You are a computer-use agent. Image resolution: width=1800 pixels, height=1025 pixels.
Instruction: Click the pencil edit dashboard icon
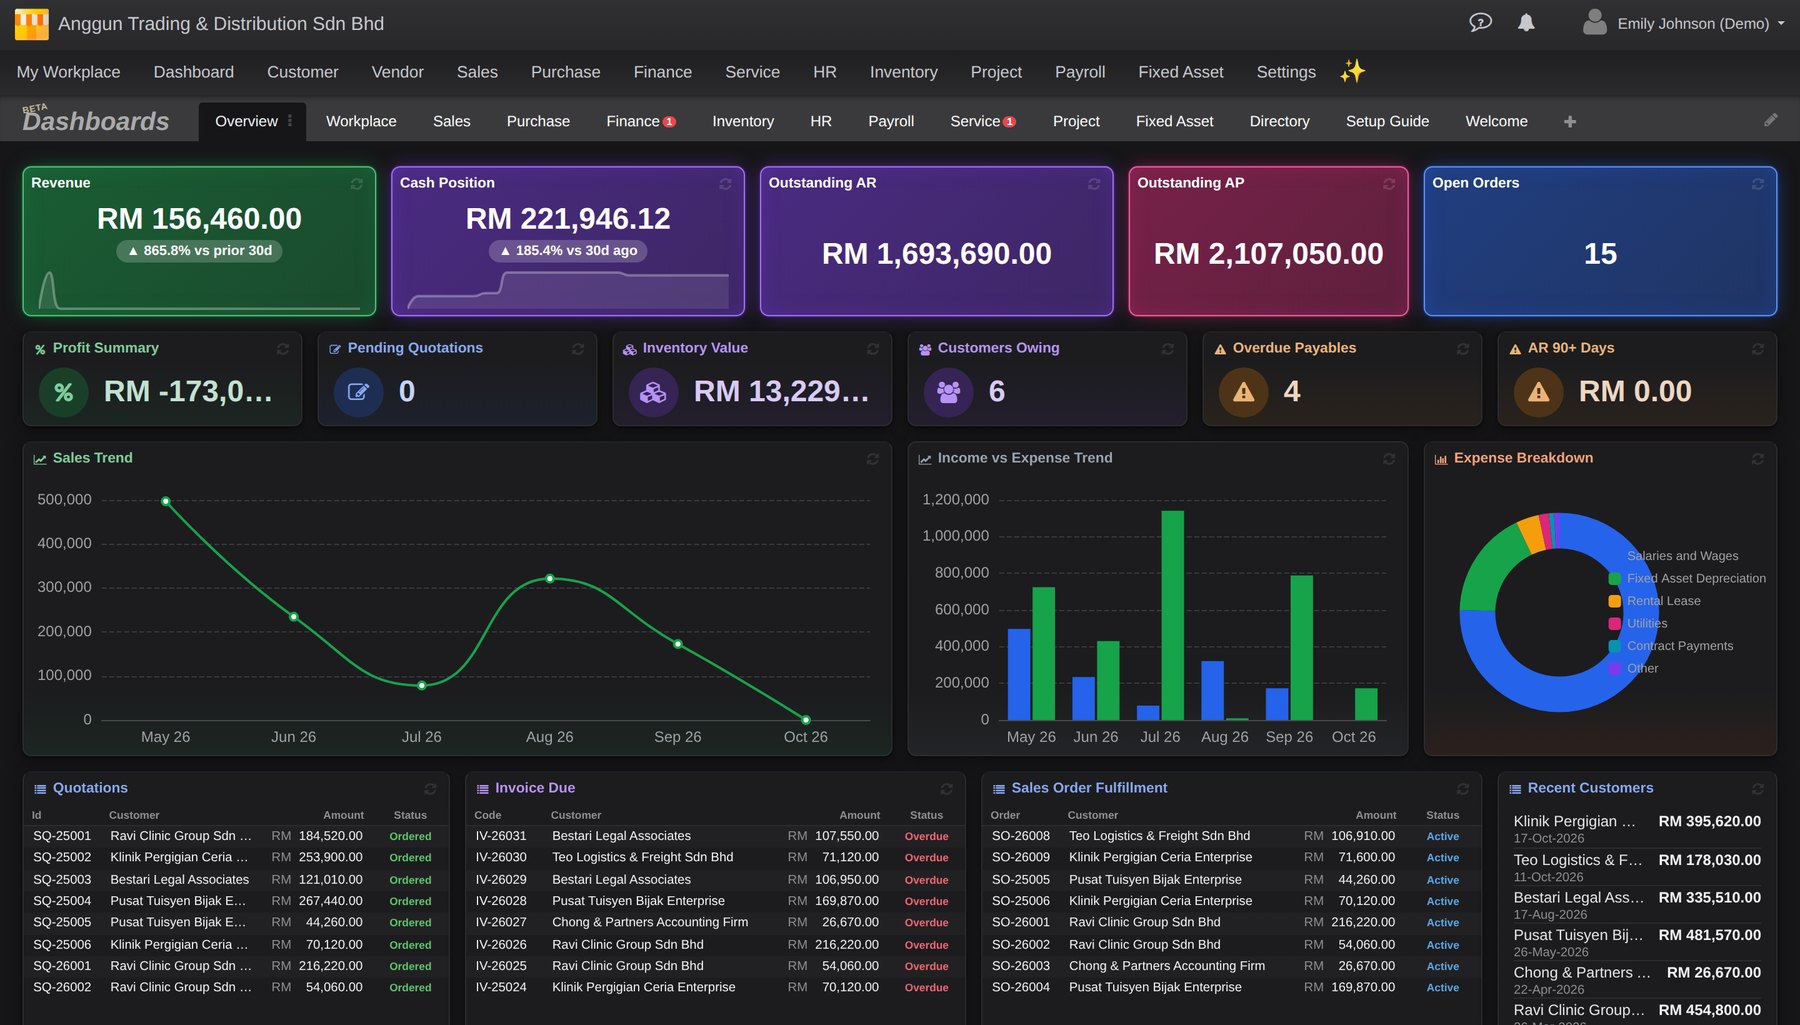[x=1771, y=120]
